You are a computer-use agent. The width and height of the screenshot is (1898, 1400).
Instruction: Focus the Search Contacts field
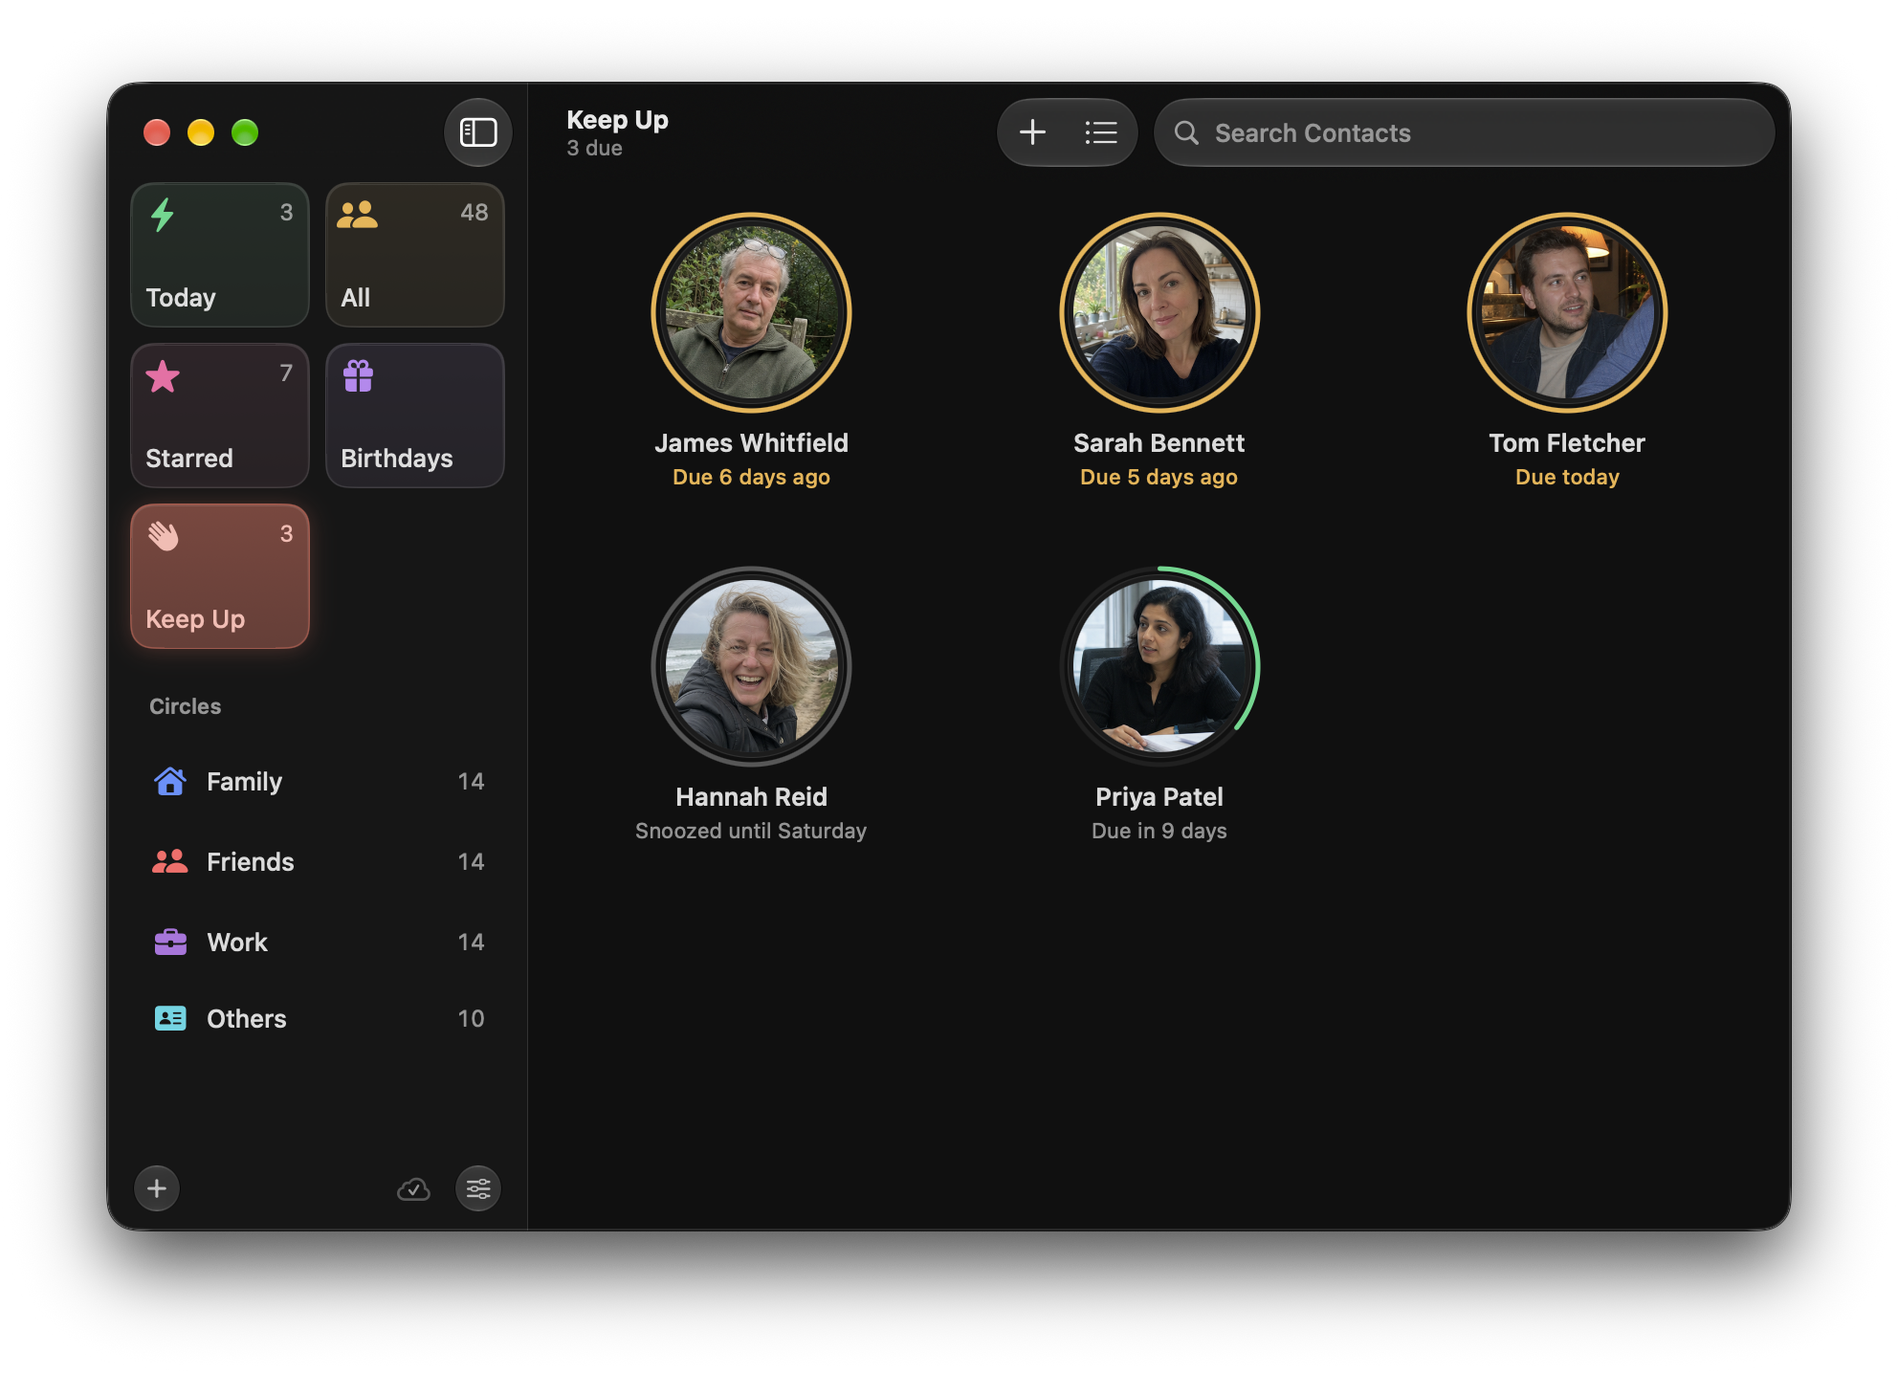pyautogui.click(x=1463, y=132)
